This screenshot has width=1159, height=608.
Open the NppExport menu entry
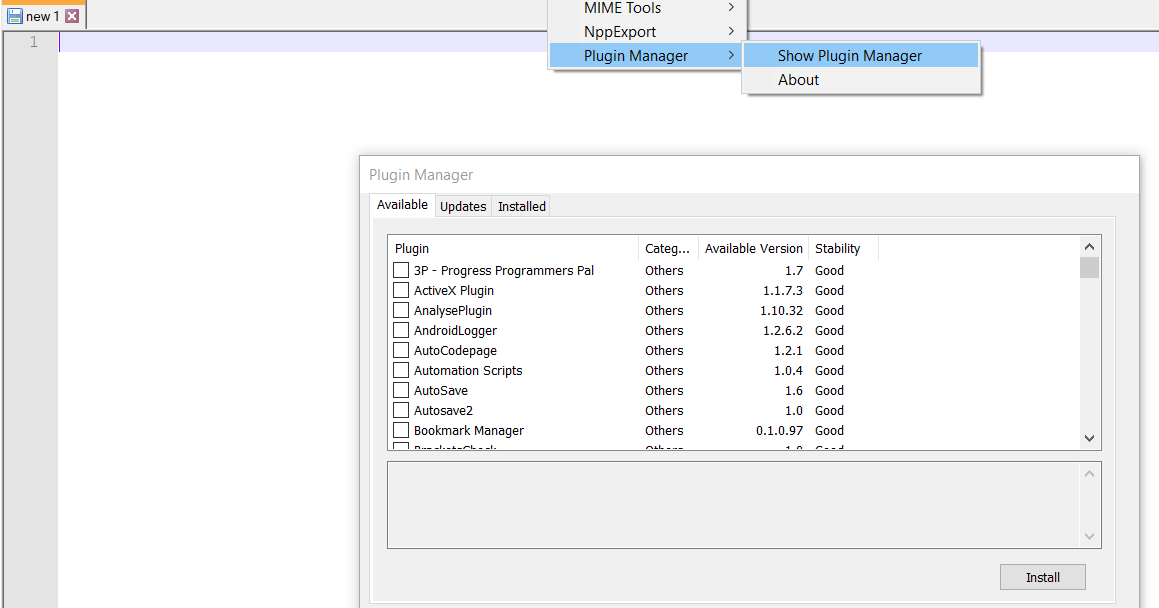tap(647, 32)
